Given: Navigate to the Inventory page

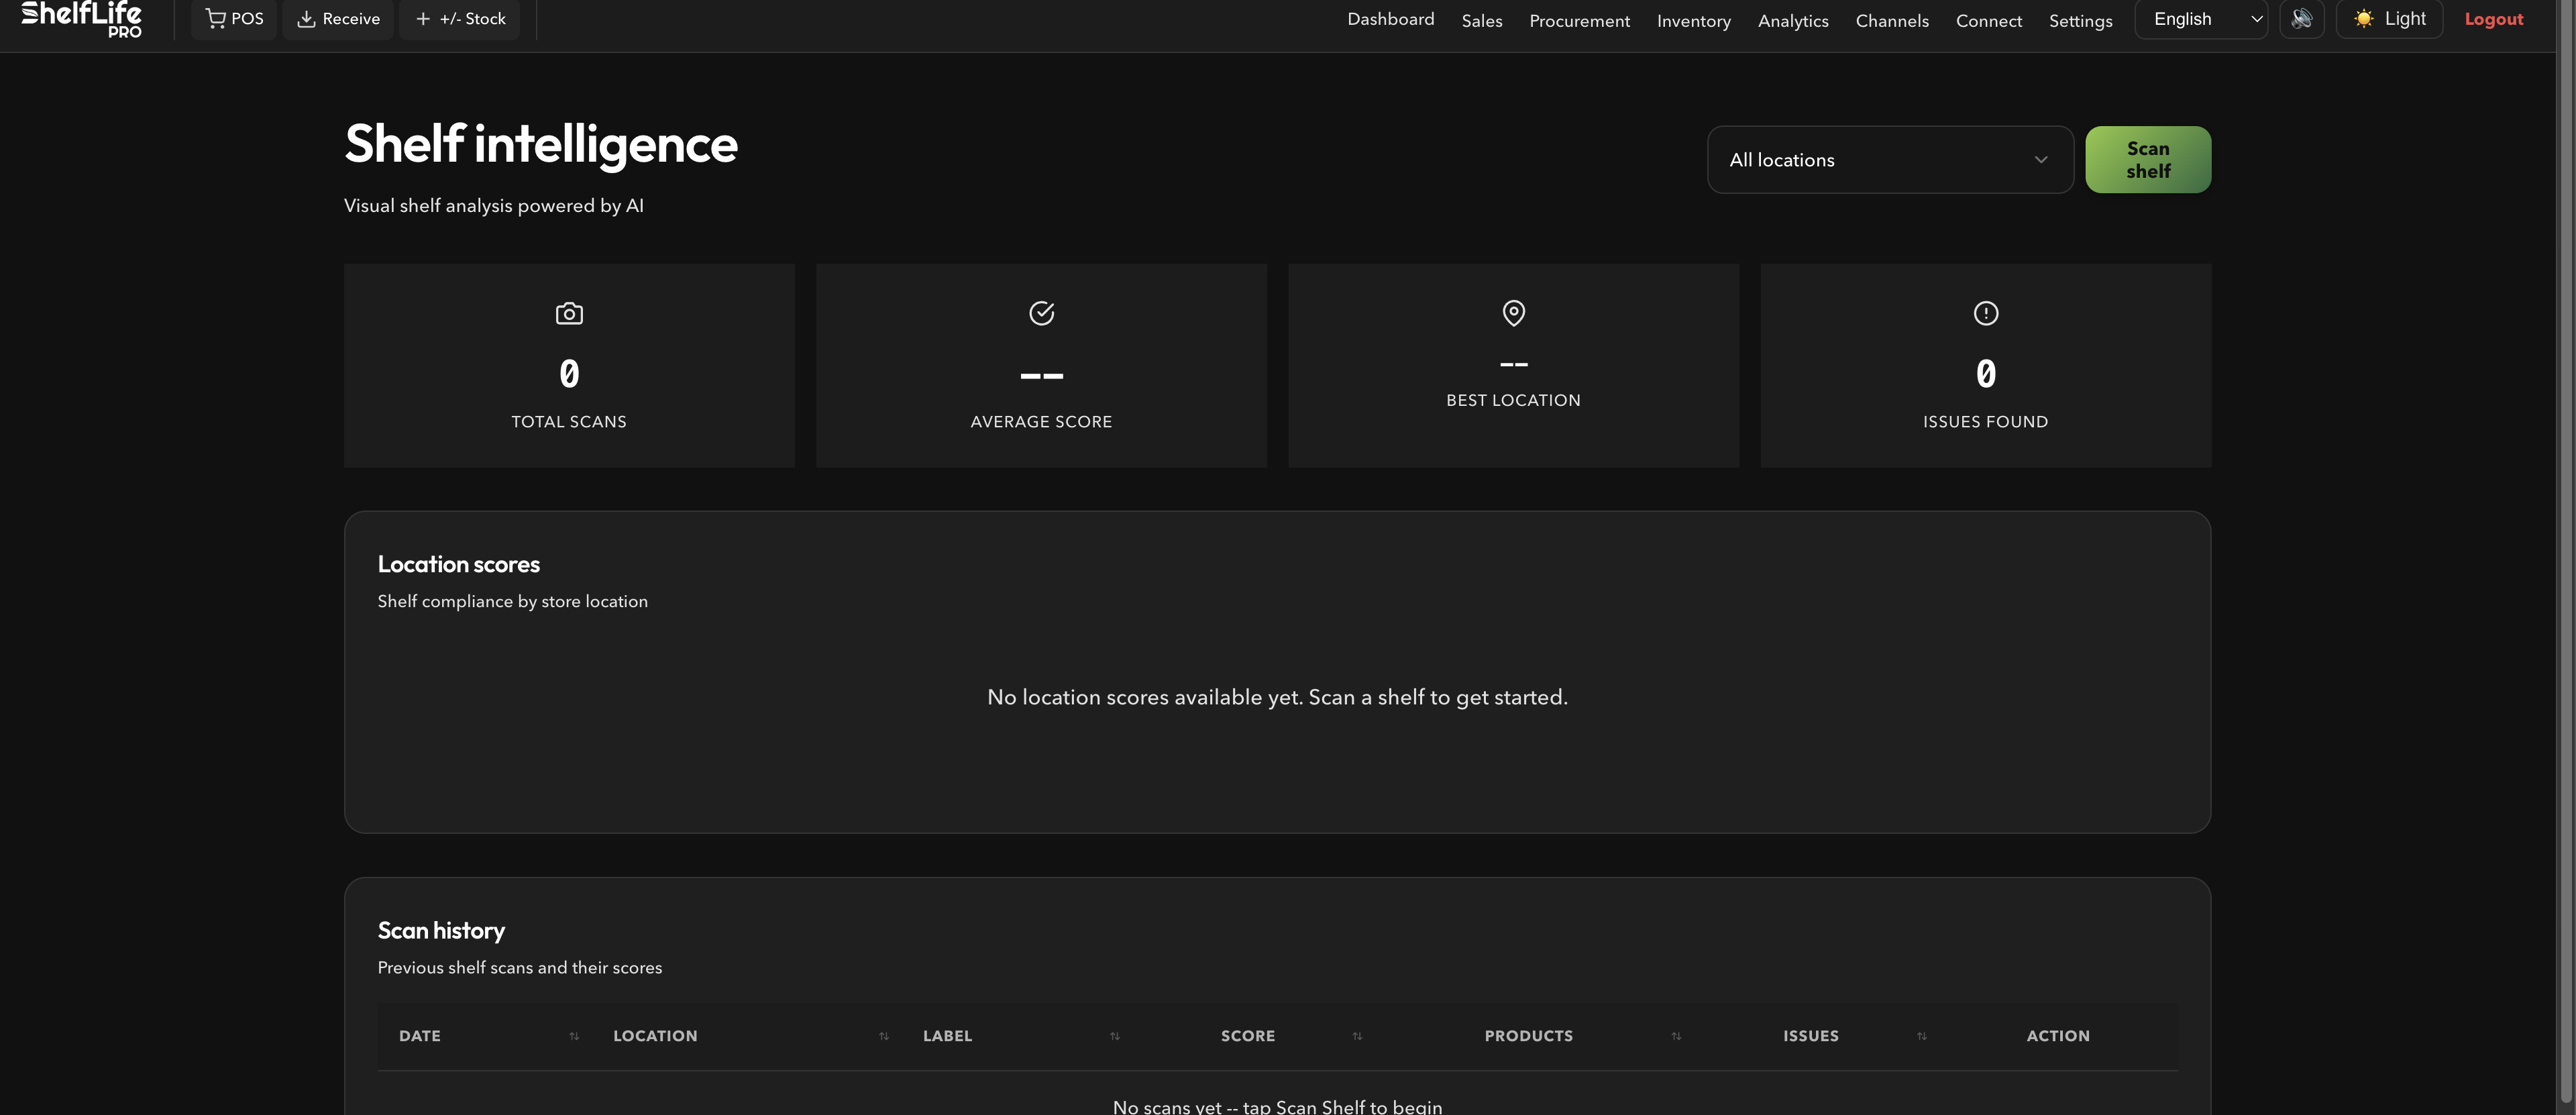Looking at the screenshot, I should click(x=1693, y=20).
